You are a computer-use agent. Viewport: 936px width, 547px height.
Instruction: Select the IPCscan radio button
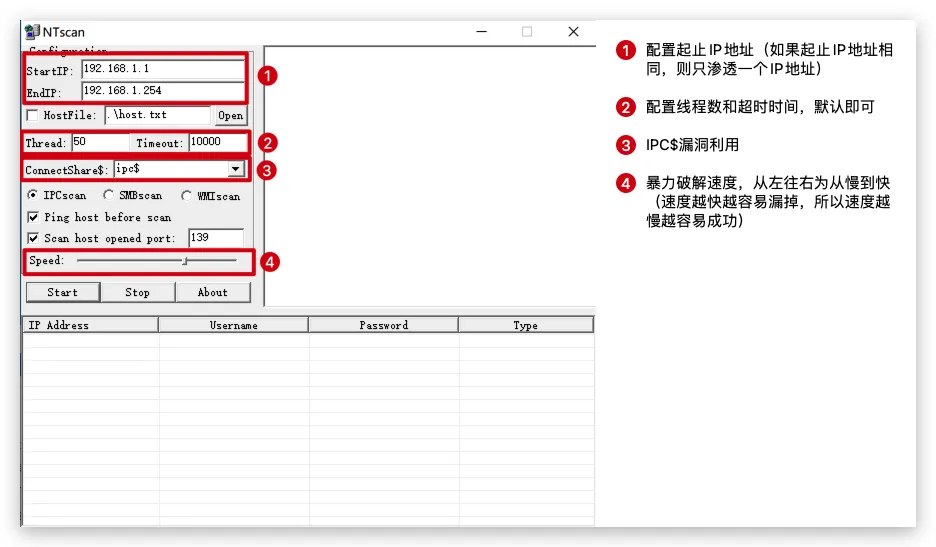tap(32, 195)
